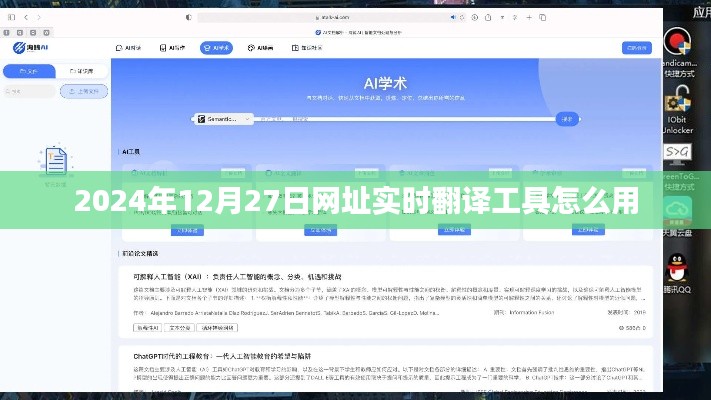Go back with the browser back arrow
The height and width of the screenshot is (400, 711).
click(x=26, y=17)
